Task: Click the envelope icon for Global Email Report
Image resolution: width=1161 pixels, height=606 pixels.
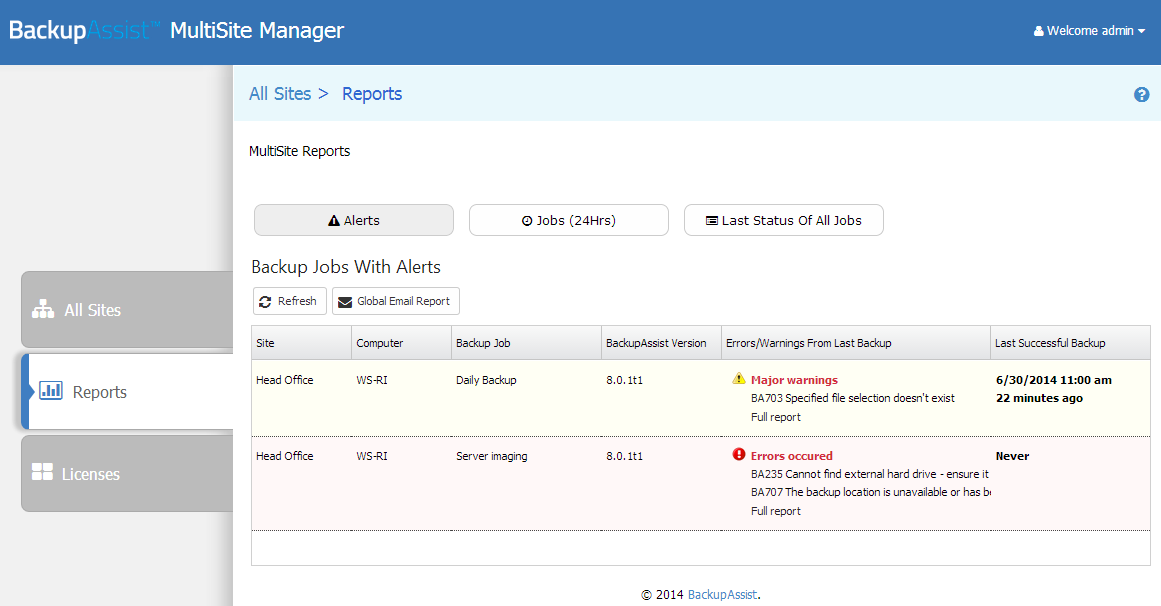Action: pyautogui.click(x=345, y=302)
